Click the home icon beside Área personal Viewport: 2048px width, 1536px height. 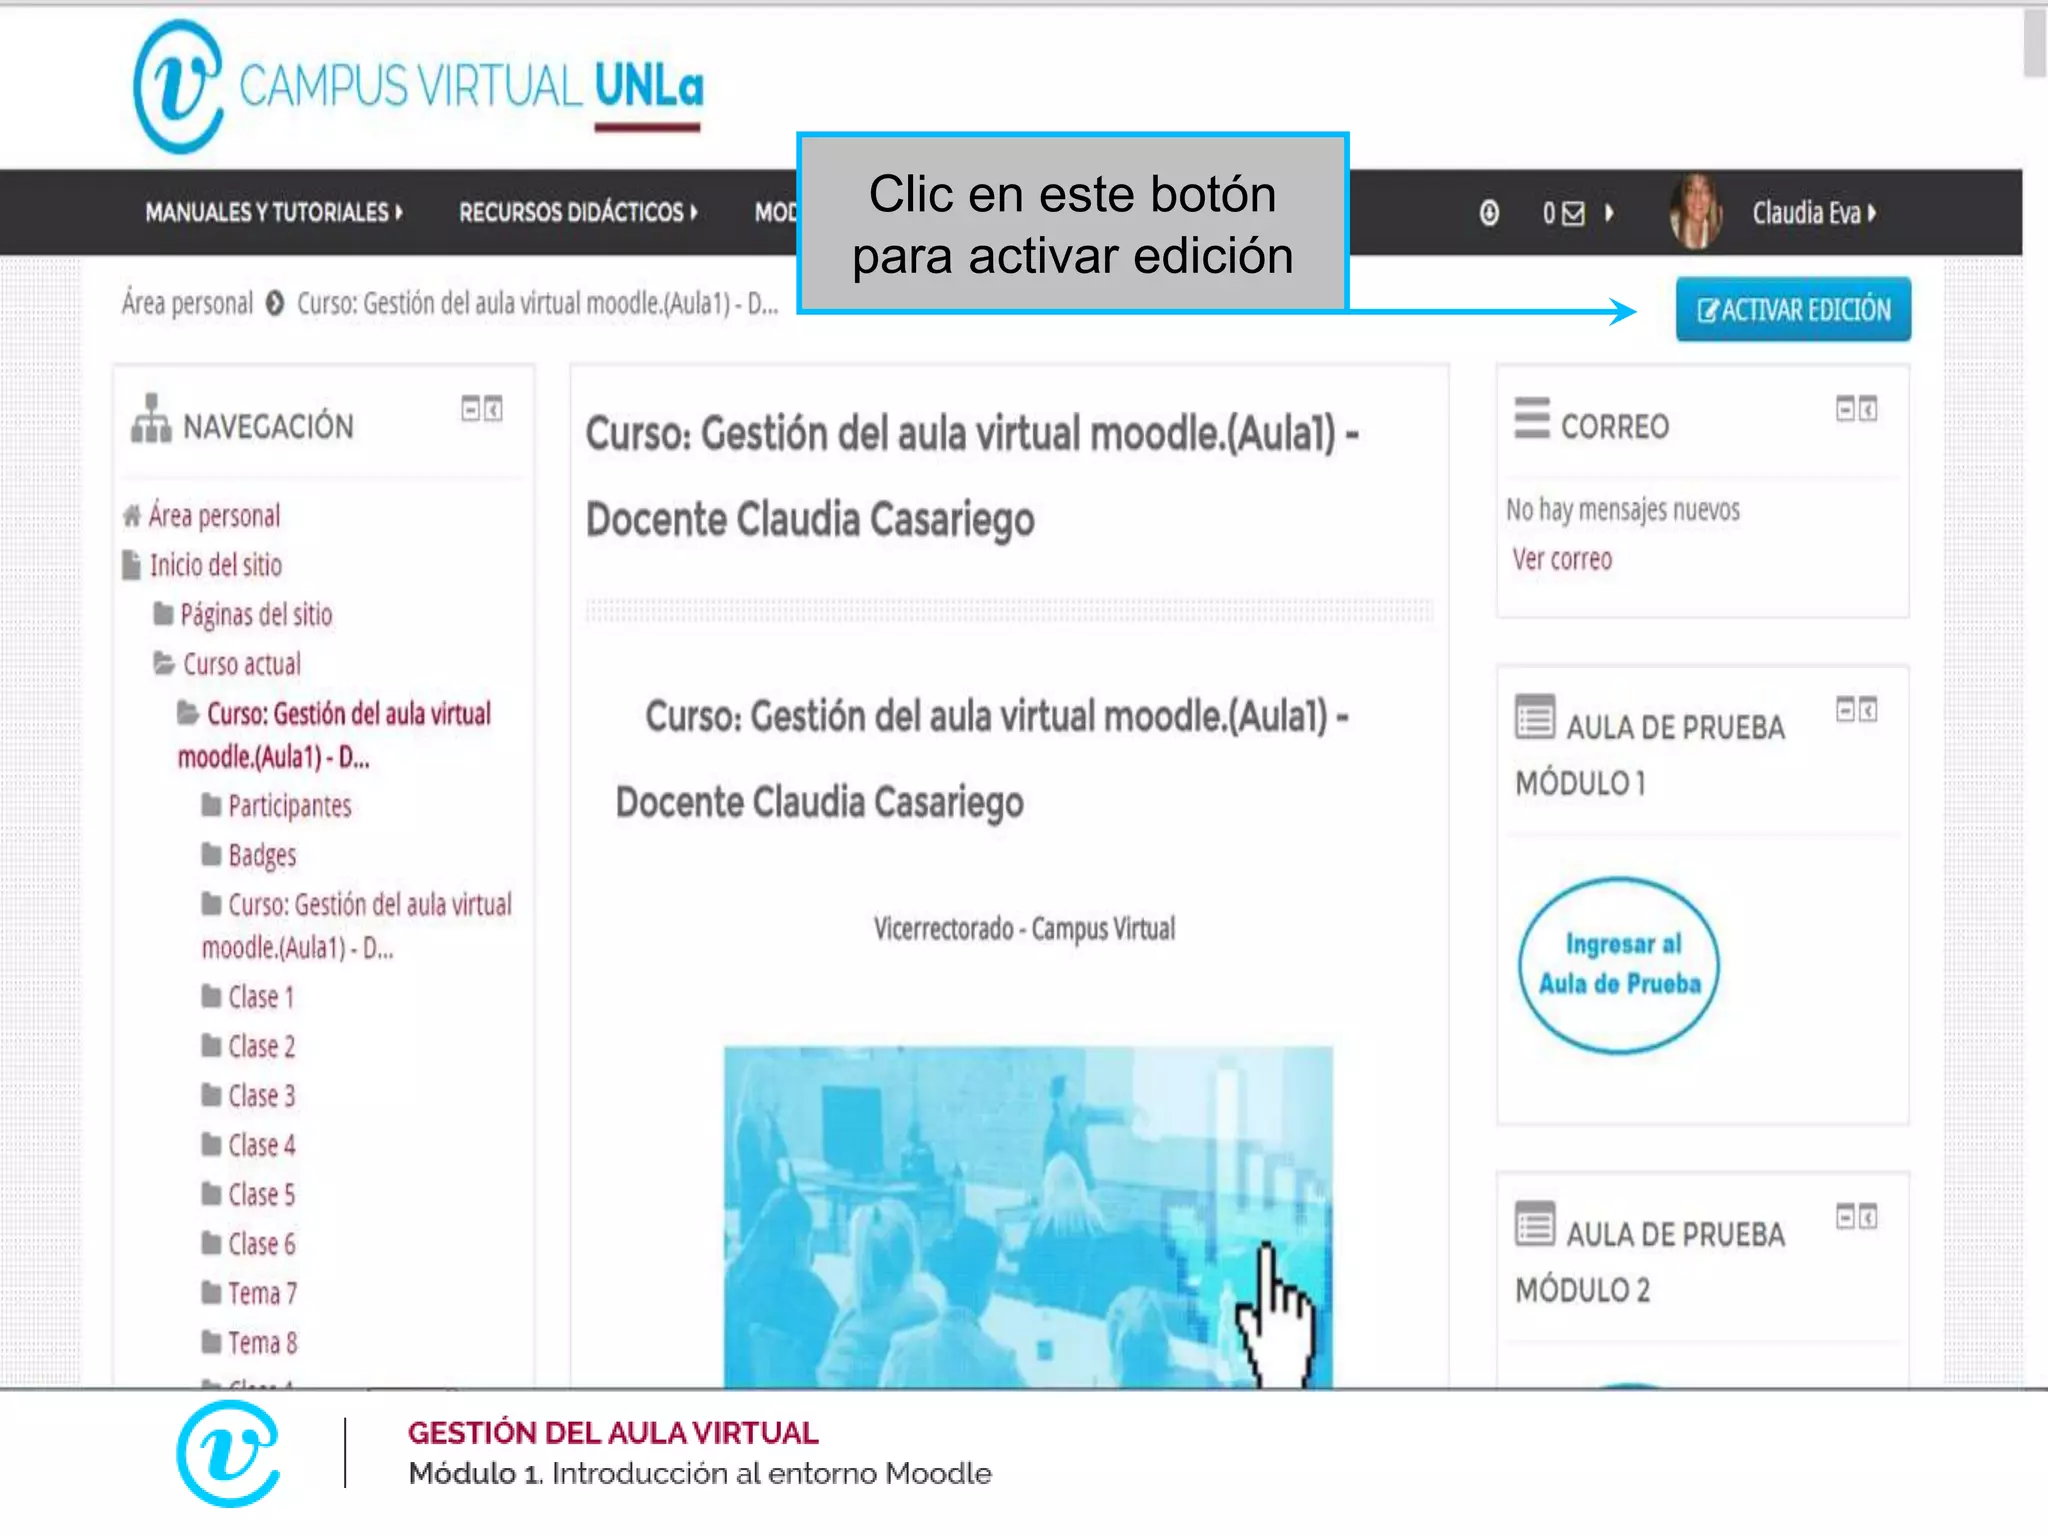[x=132, y=516]
